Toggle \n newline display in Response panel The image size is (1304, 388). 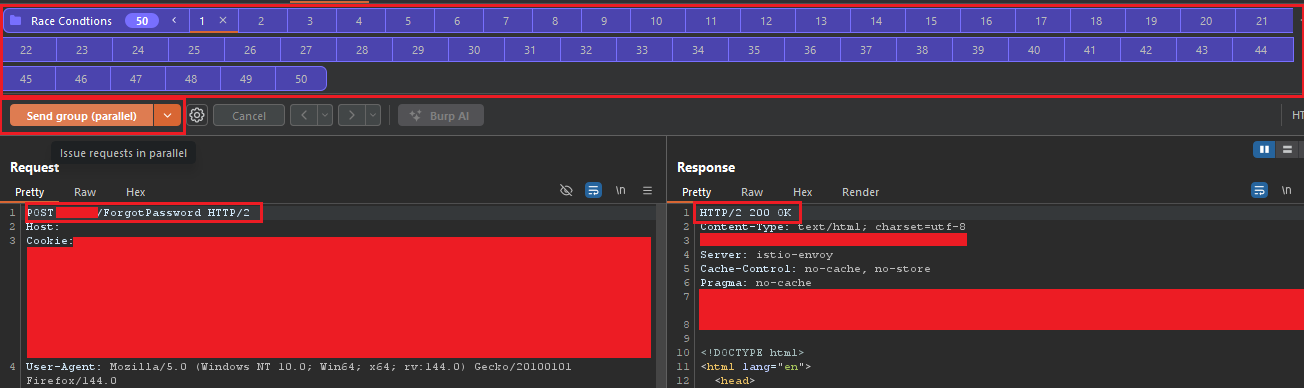[x=1287, y=190]
